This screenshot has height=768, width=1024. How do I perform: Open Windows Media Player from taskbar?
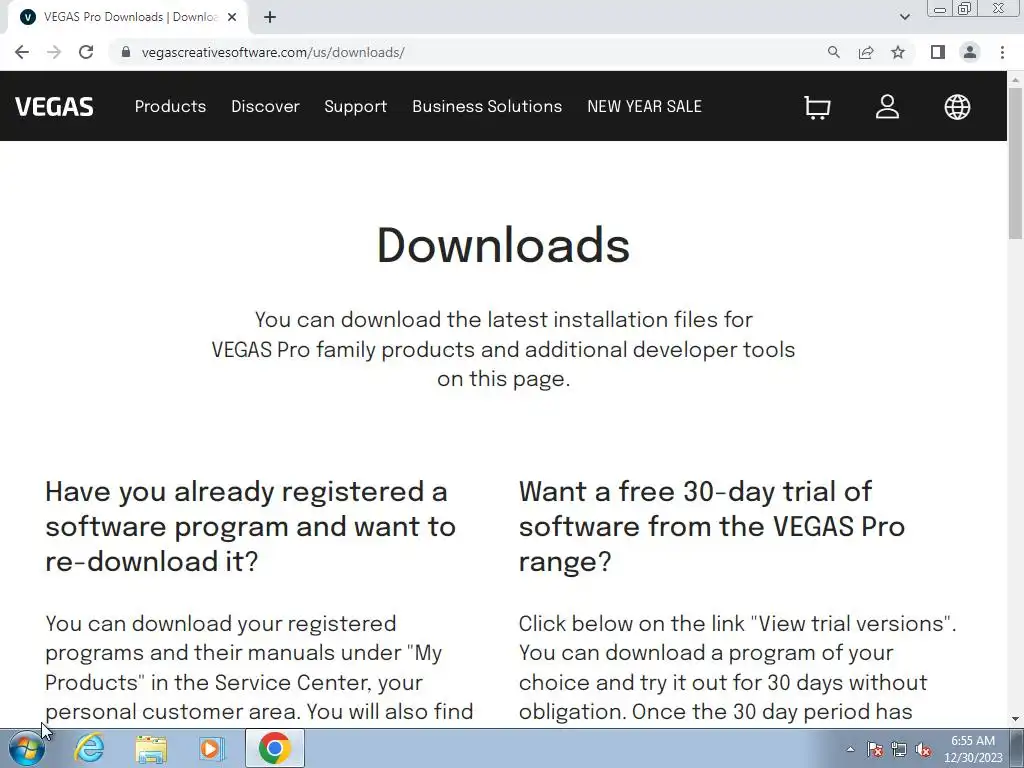pos(212,749)
